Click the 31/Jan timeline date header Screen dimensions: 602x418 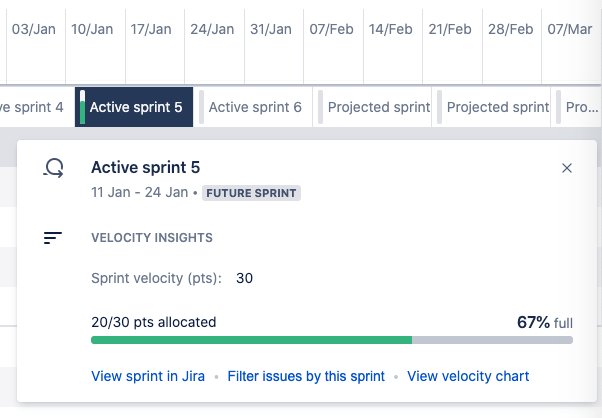(271, 29)
